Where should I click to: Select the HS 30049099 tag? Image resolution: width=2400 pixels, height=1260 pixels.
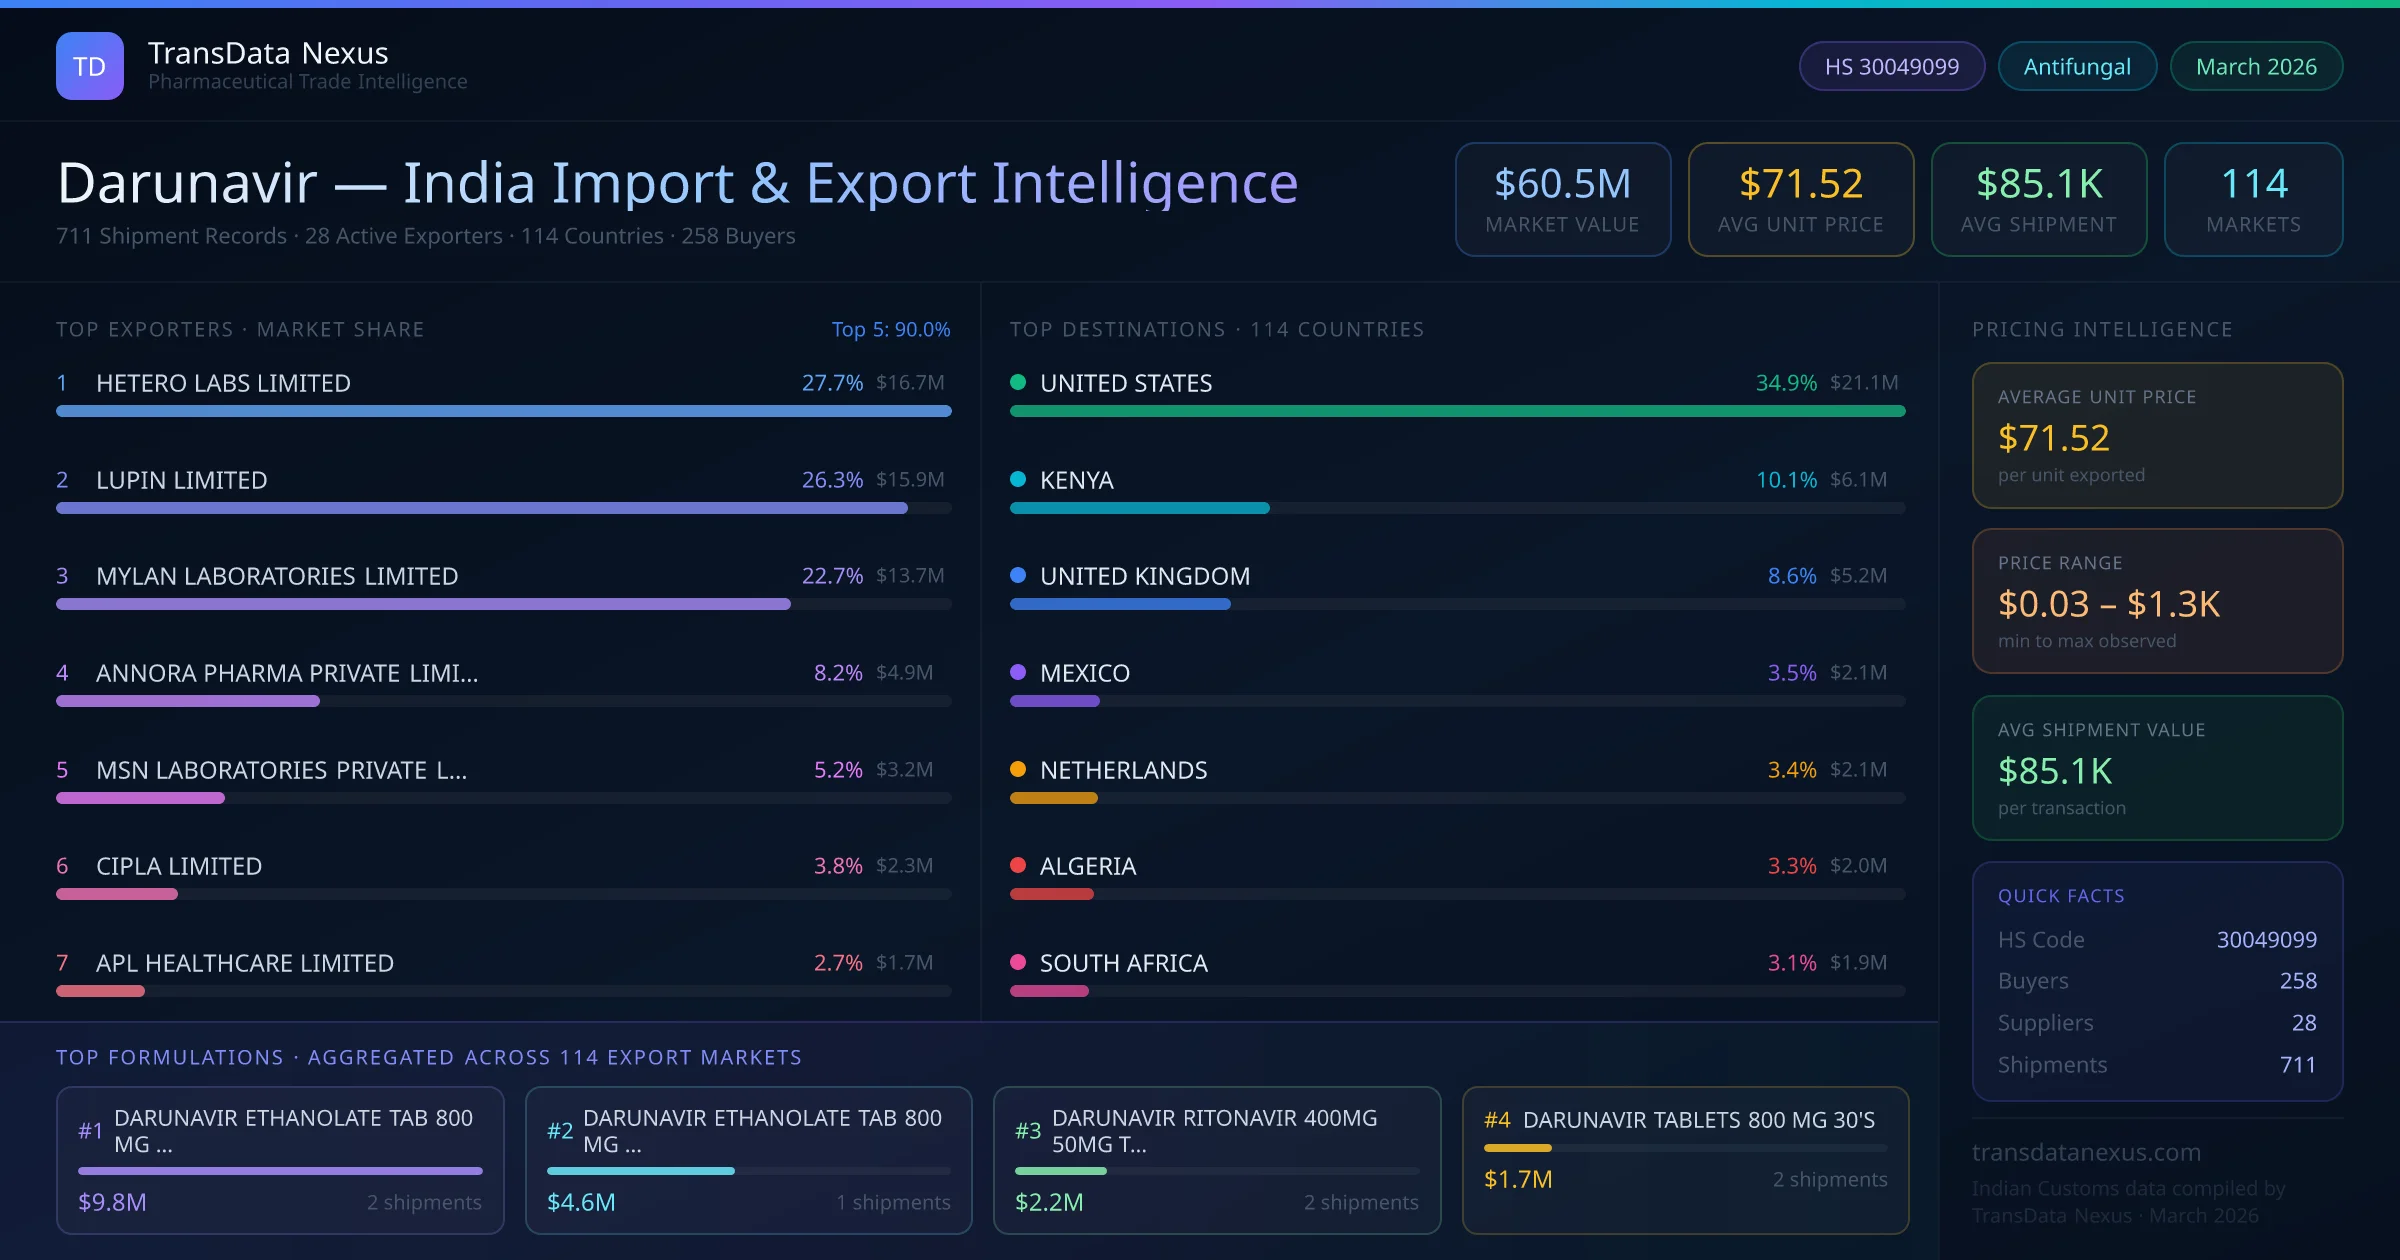[x=1891, y=66]
